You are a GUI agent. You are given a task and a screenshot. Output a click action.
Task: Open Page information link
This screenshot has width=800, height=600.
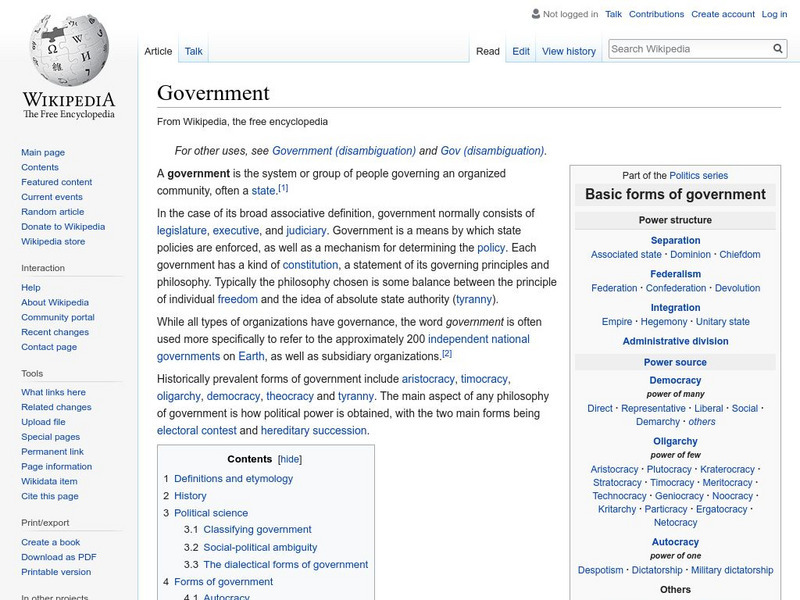[57, 466]
